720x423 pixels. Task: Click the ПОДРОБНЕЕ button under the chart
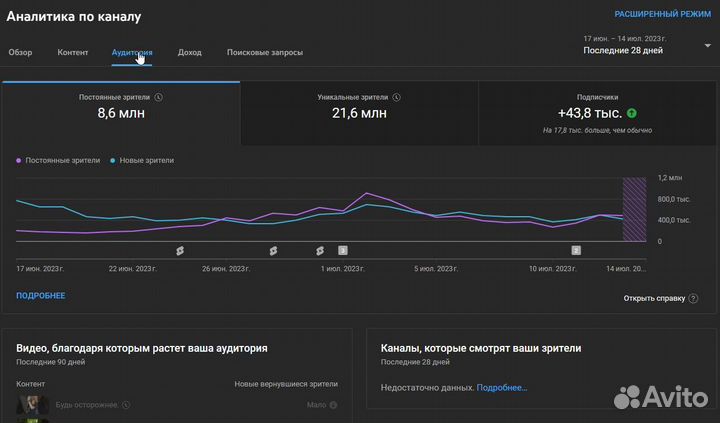click(x=41, y=296)
